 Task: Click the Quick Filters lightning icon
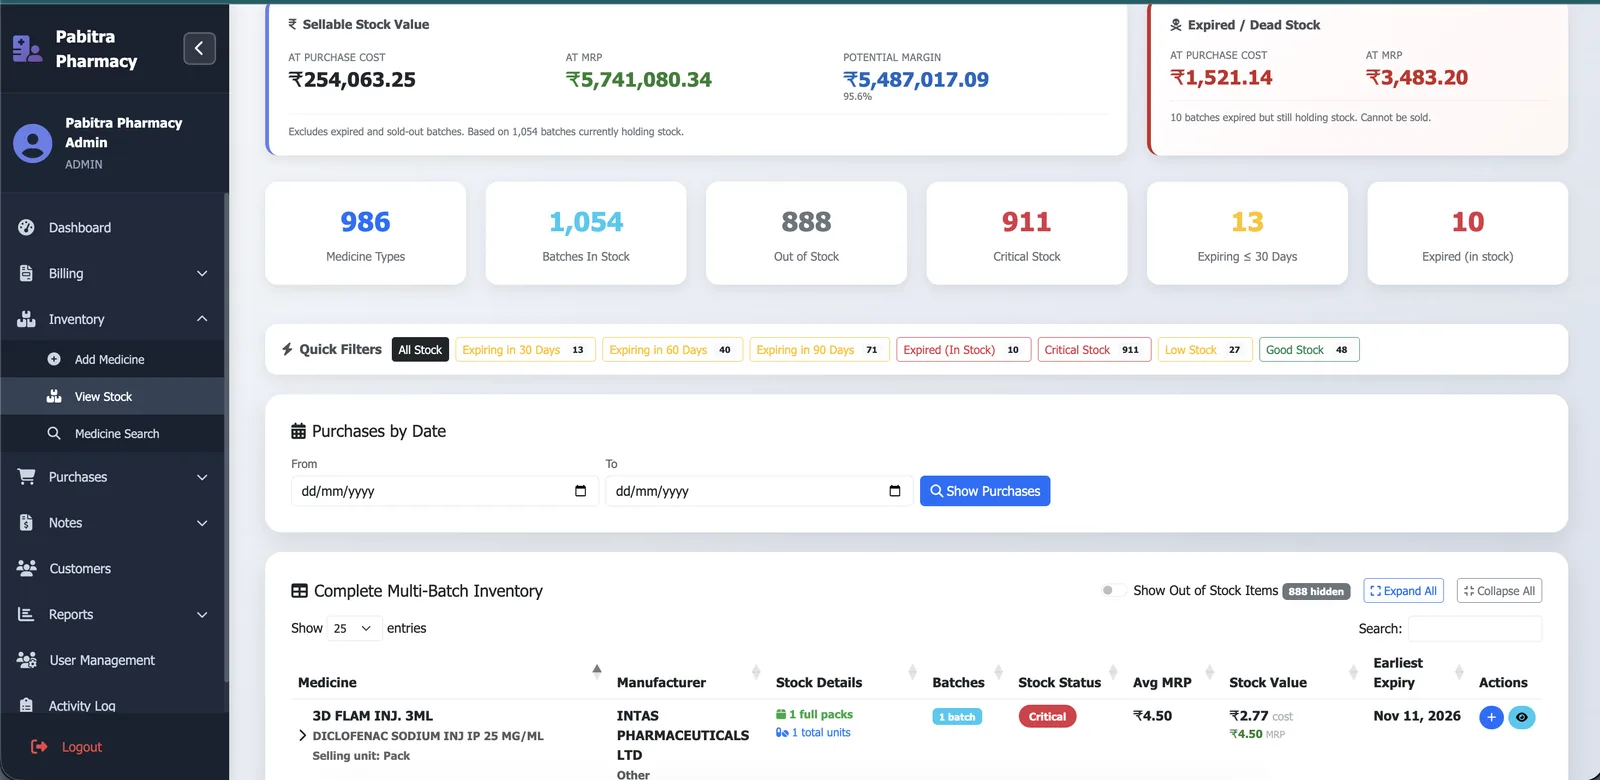287,349
